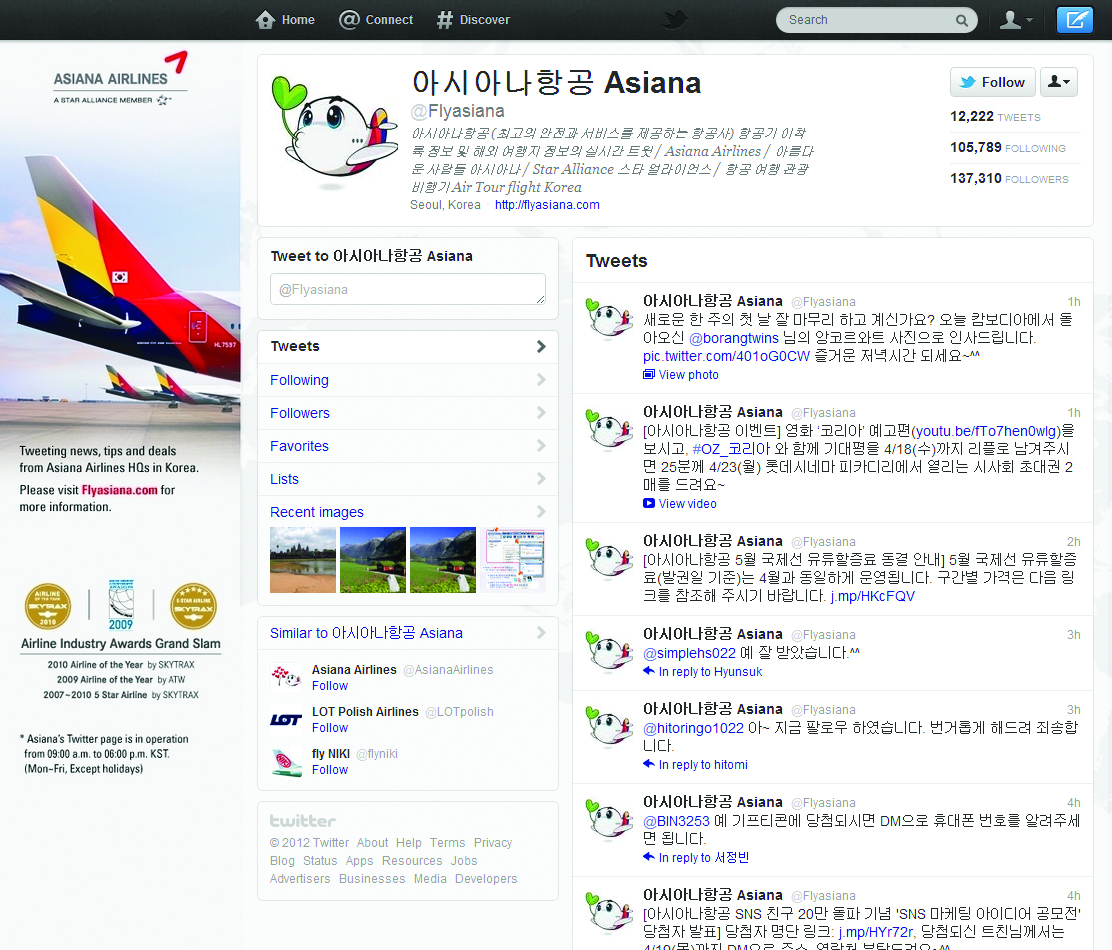The image size is (1112, 950).
Task: Open the @hitoringo1022 mention
Action: tap(694, 728)
